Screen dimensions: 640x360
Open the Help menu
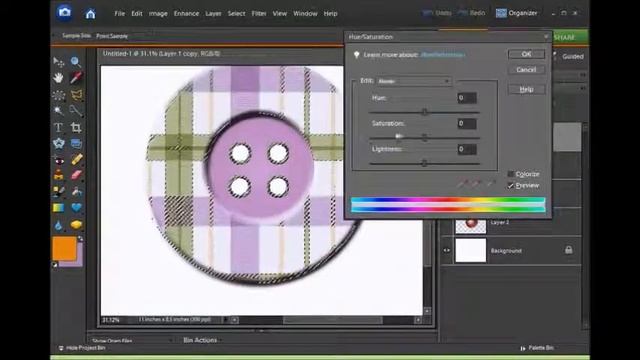click(330, 13)
